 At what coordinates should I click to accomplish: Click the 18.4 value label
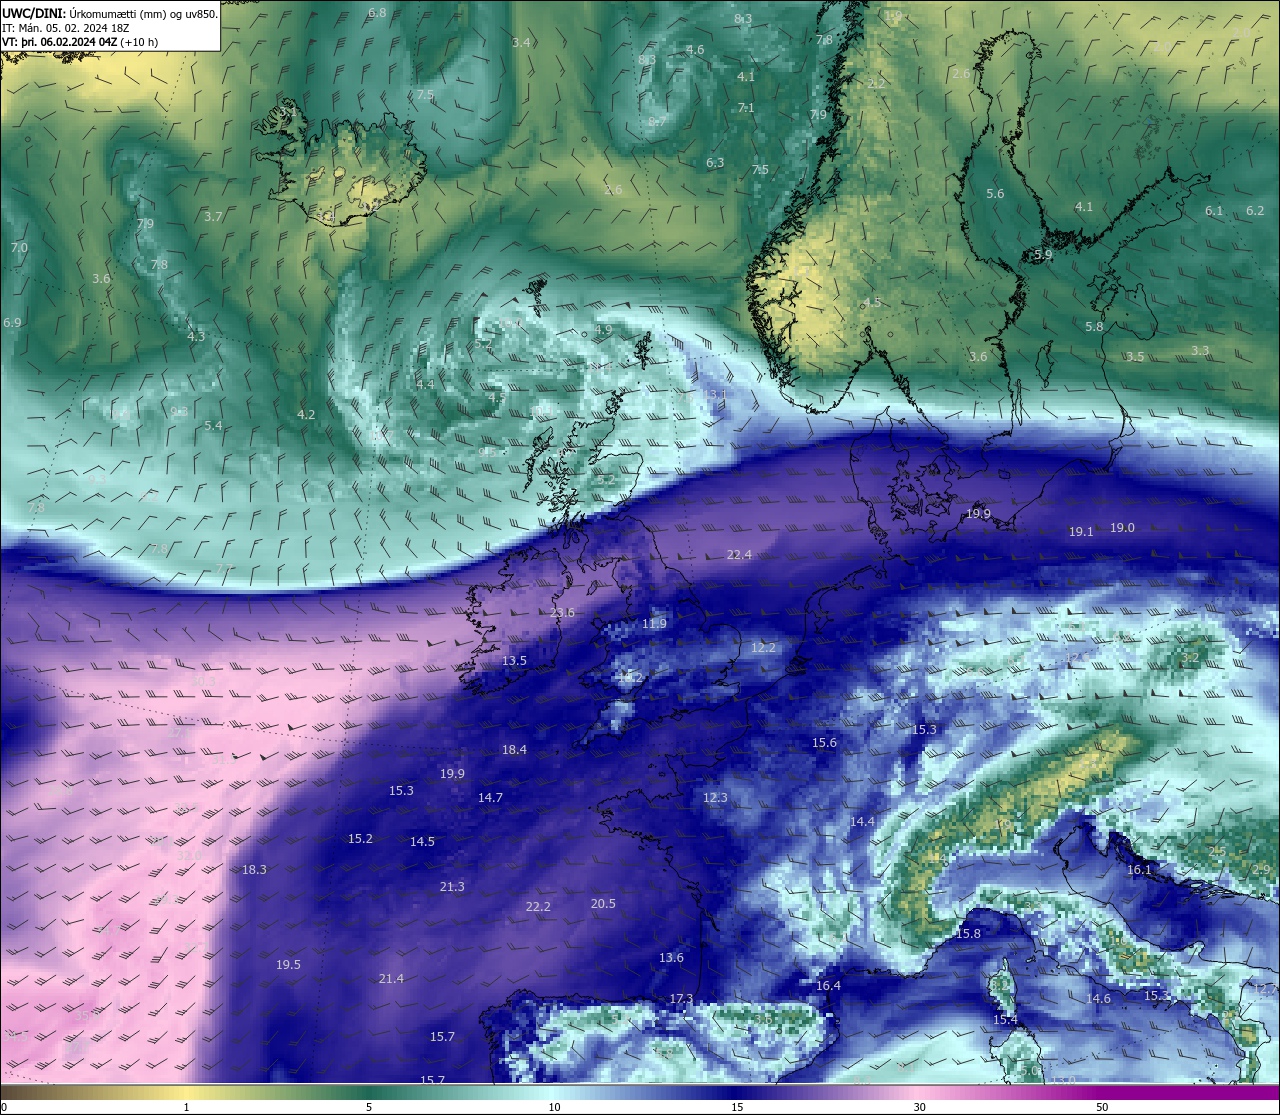tap(514, 750)
